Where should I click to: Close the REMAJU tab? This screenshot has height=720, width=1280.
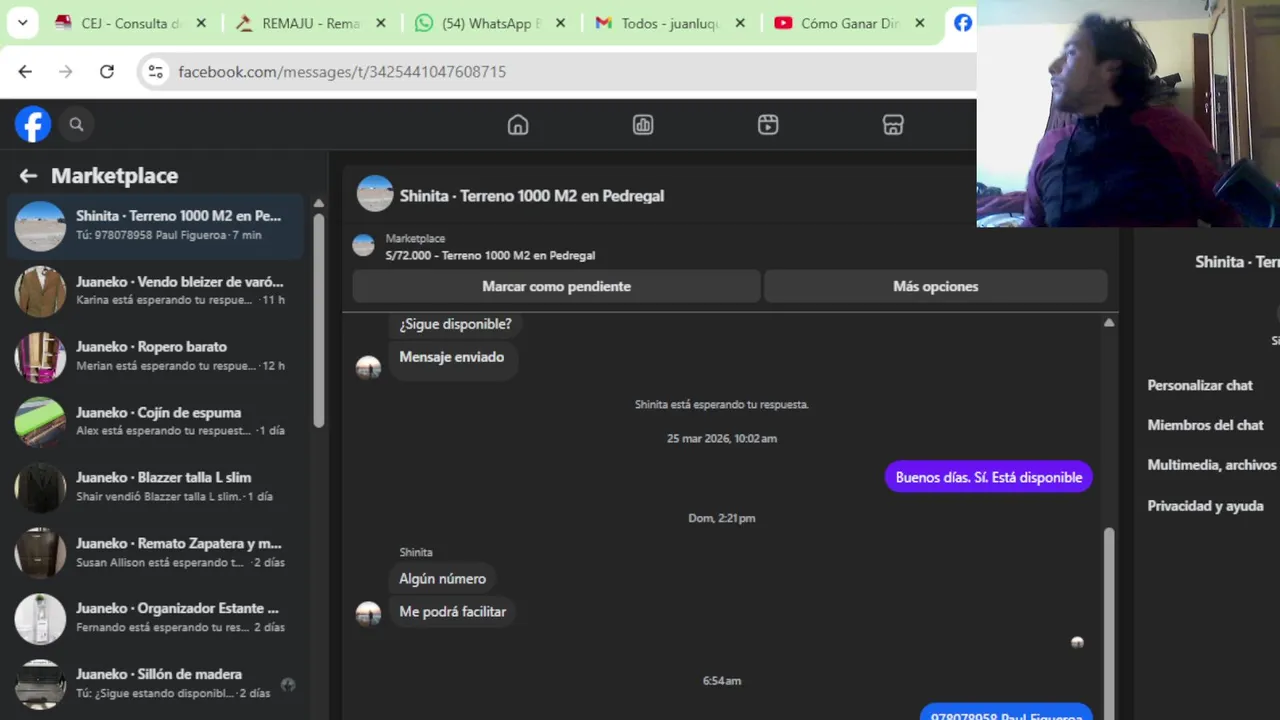point(380,23)
